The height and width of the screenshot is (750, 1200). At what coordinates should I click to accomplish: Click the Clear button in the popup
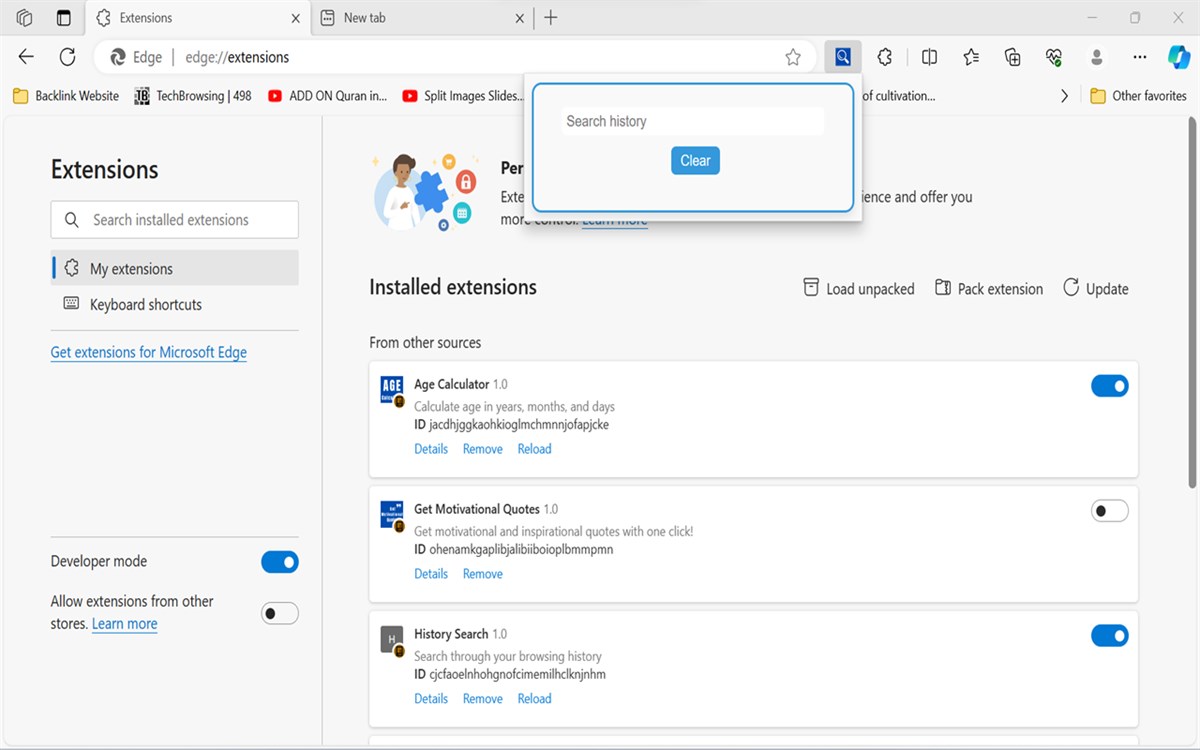[695, 161]
